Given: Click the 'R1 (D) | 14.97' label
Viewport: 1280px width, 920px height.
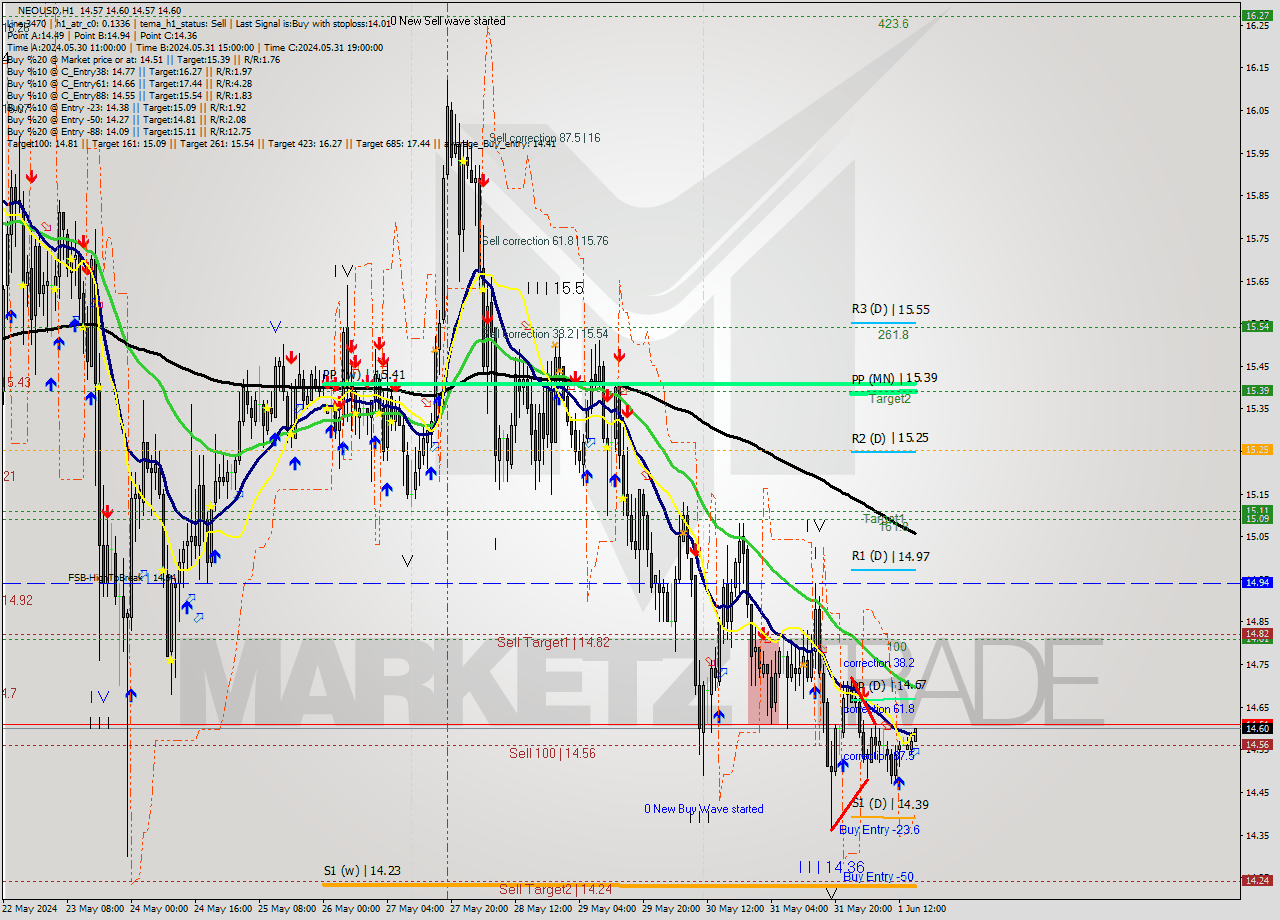Looking at the screenshot, I should [890, 556].
